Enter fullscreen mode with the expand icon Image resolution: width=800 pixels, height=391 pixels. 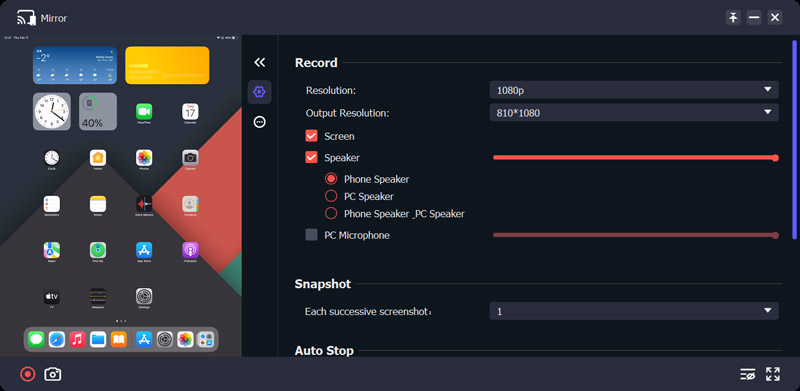tap(773, 374)
